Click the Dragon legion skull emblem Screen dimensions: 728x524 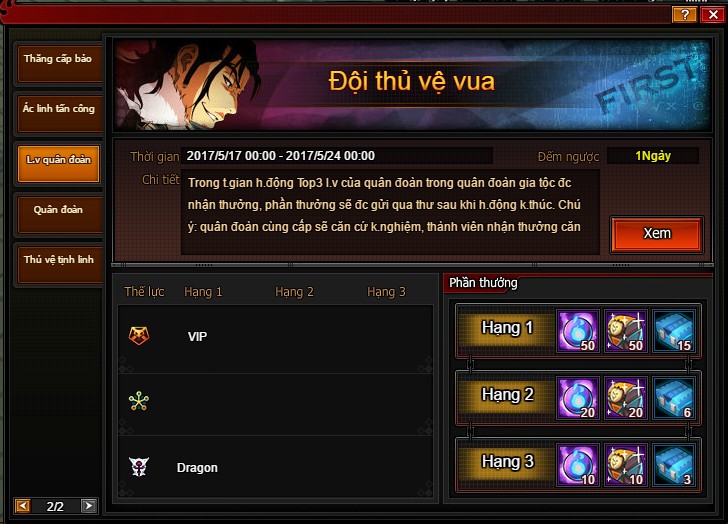point(139,467)
